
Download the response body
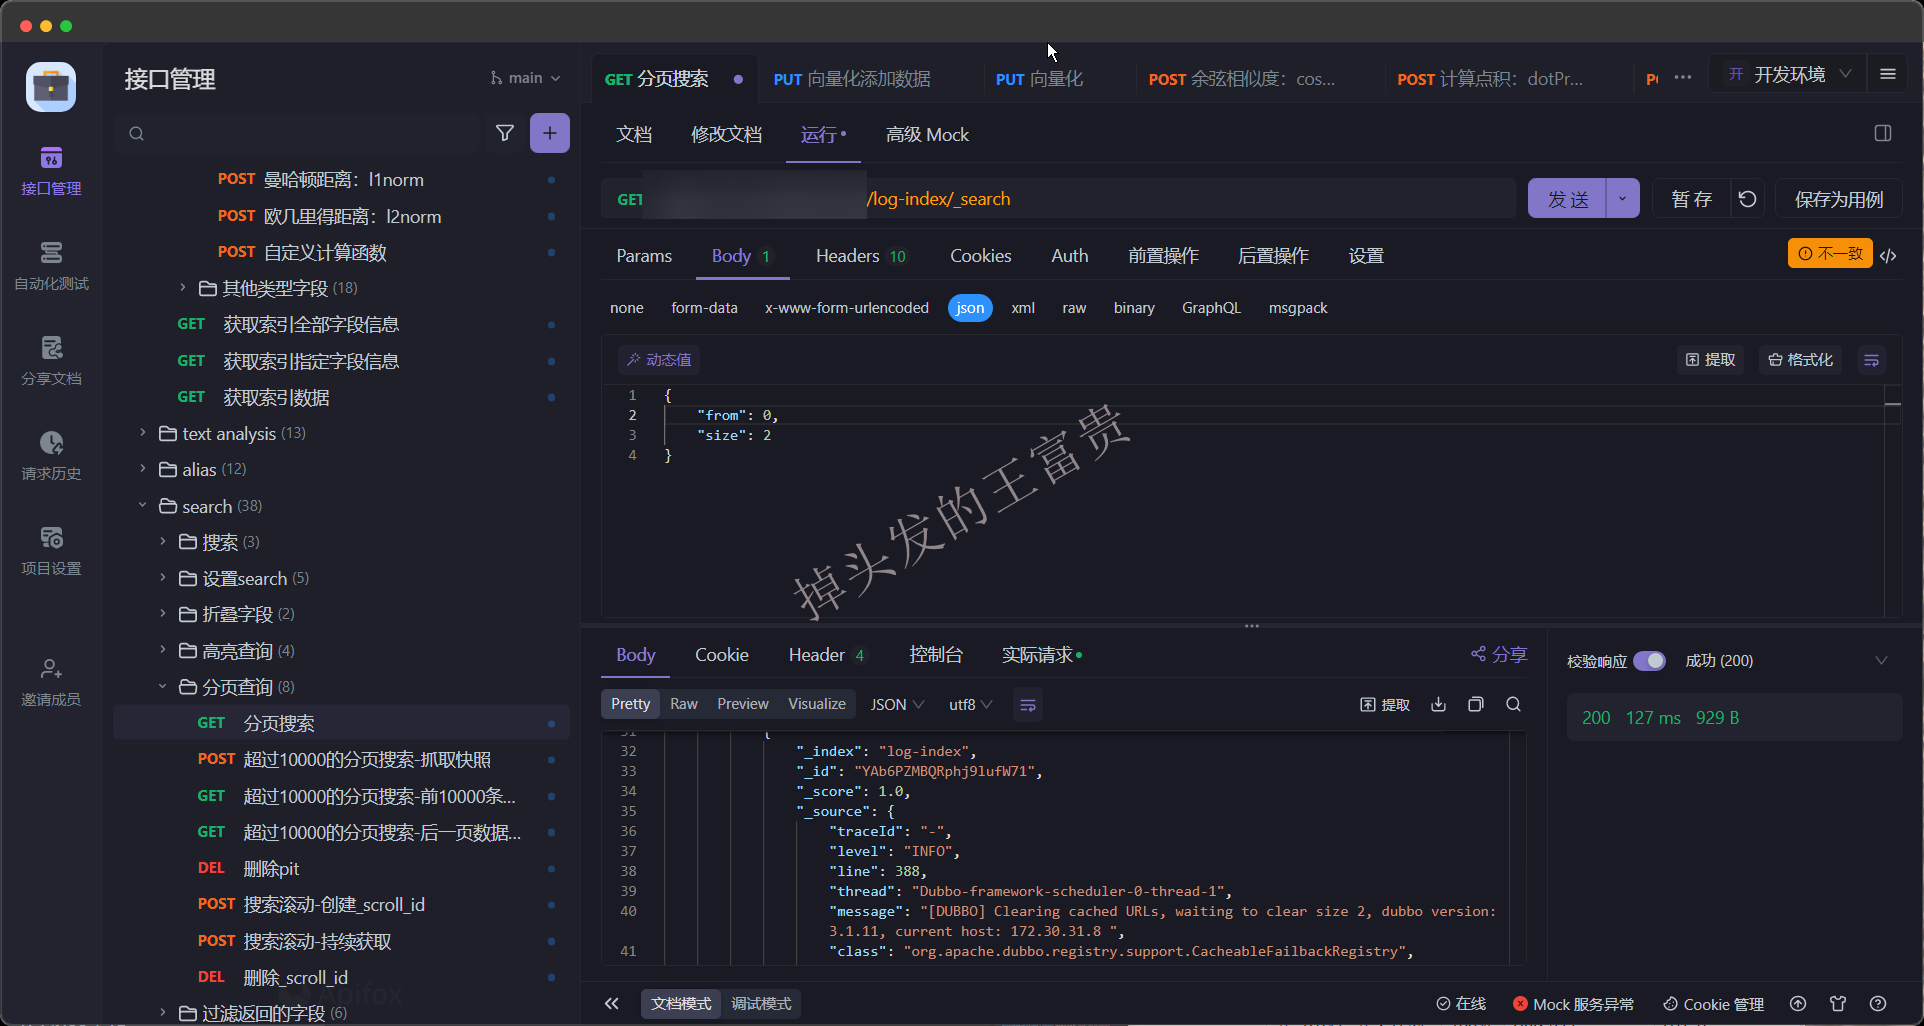click(x=1438, y=705)
